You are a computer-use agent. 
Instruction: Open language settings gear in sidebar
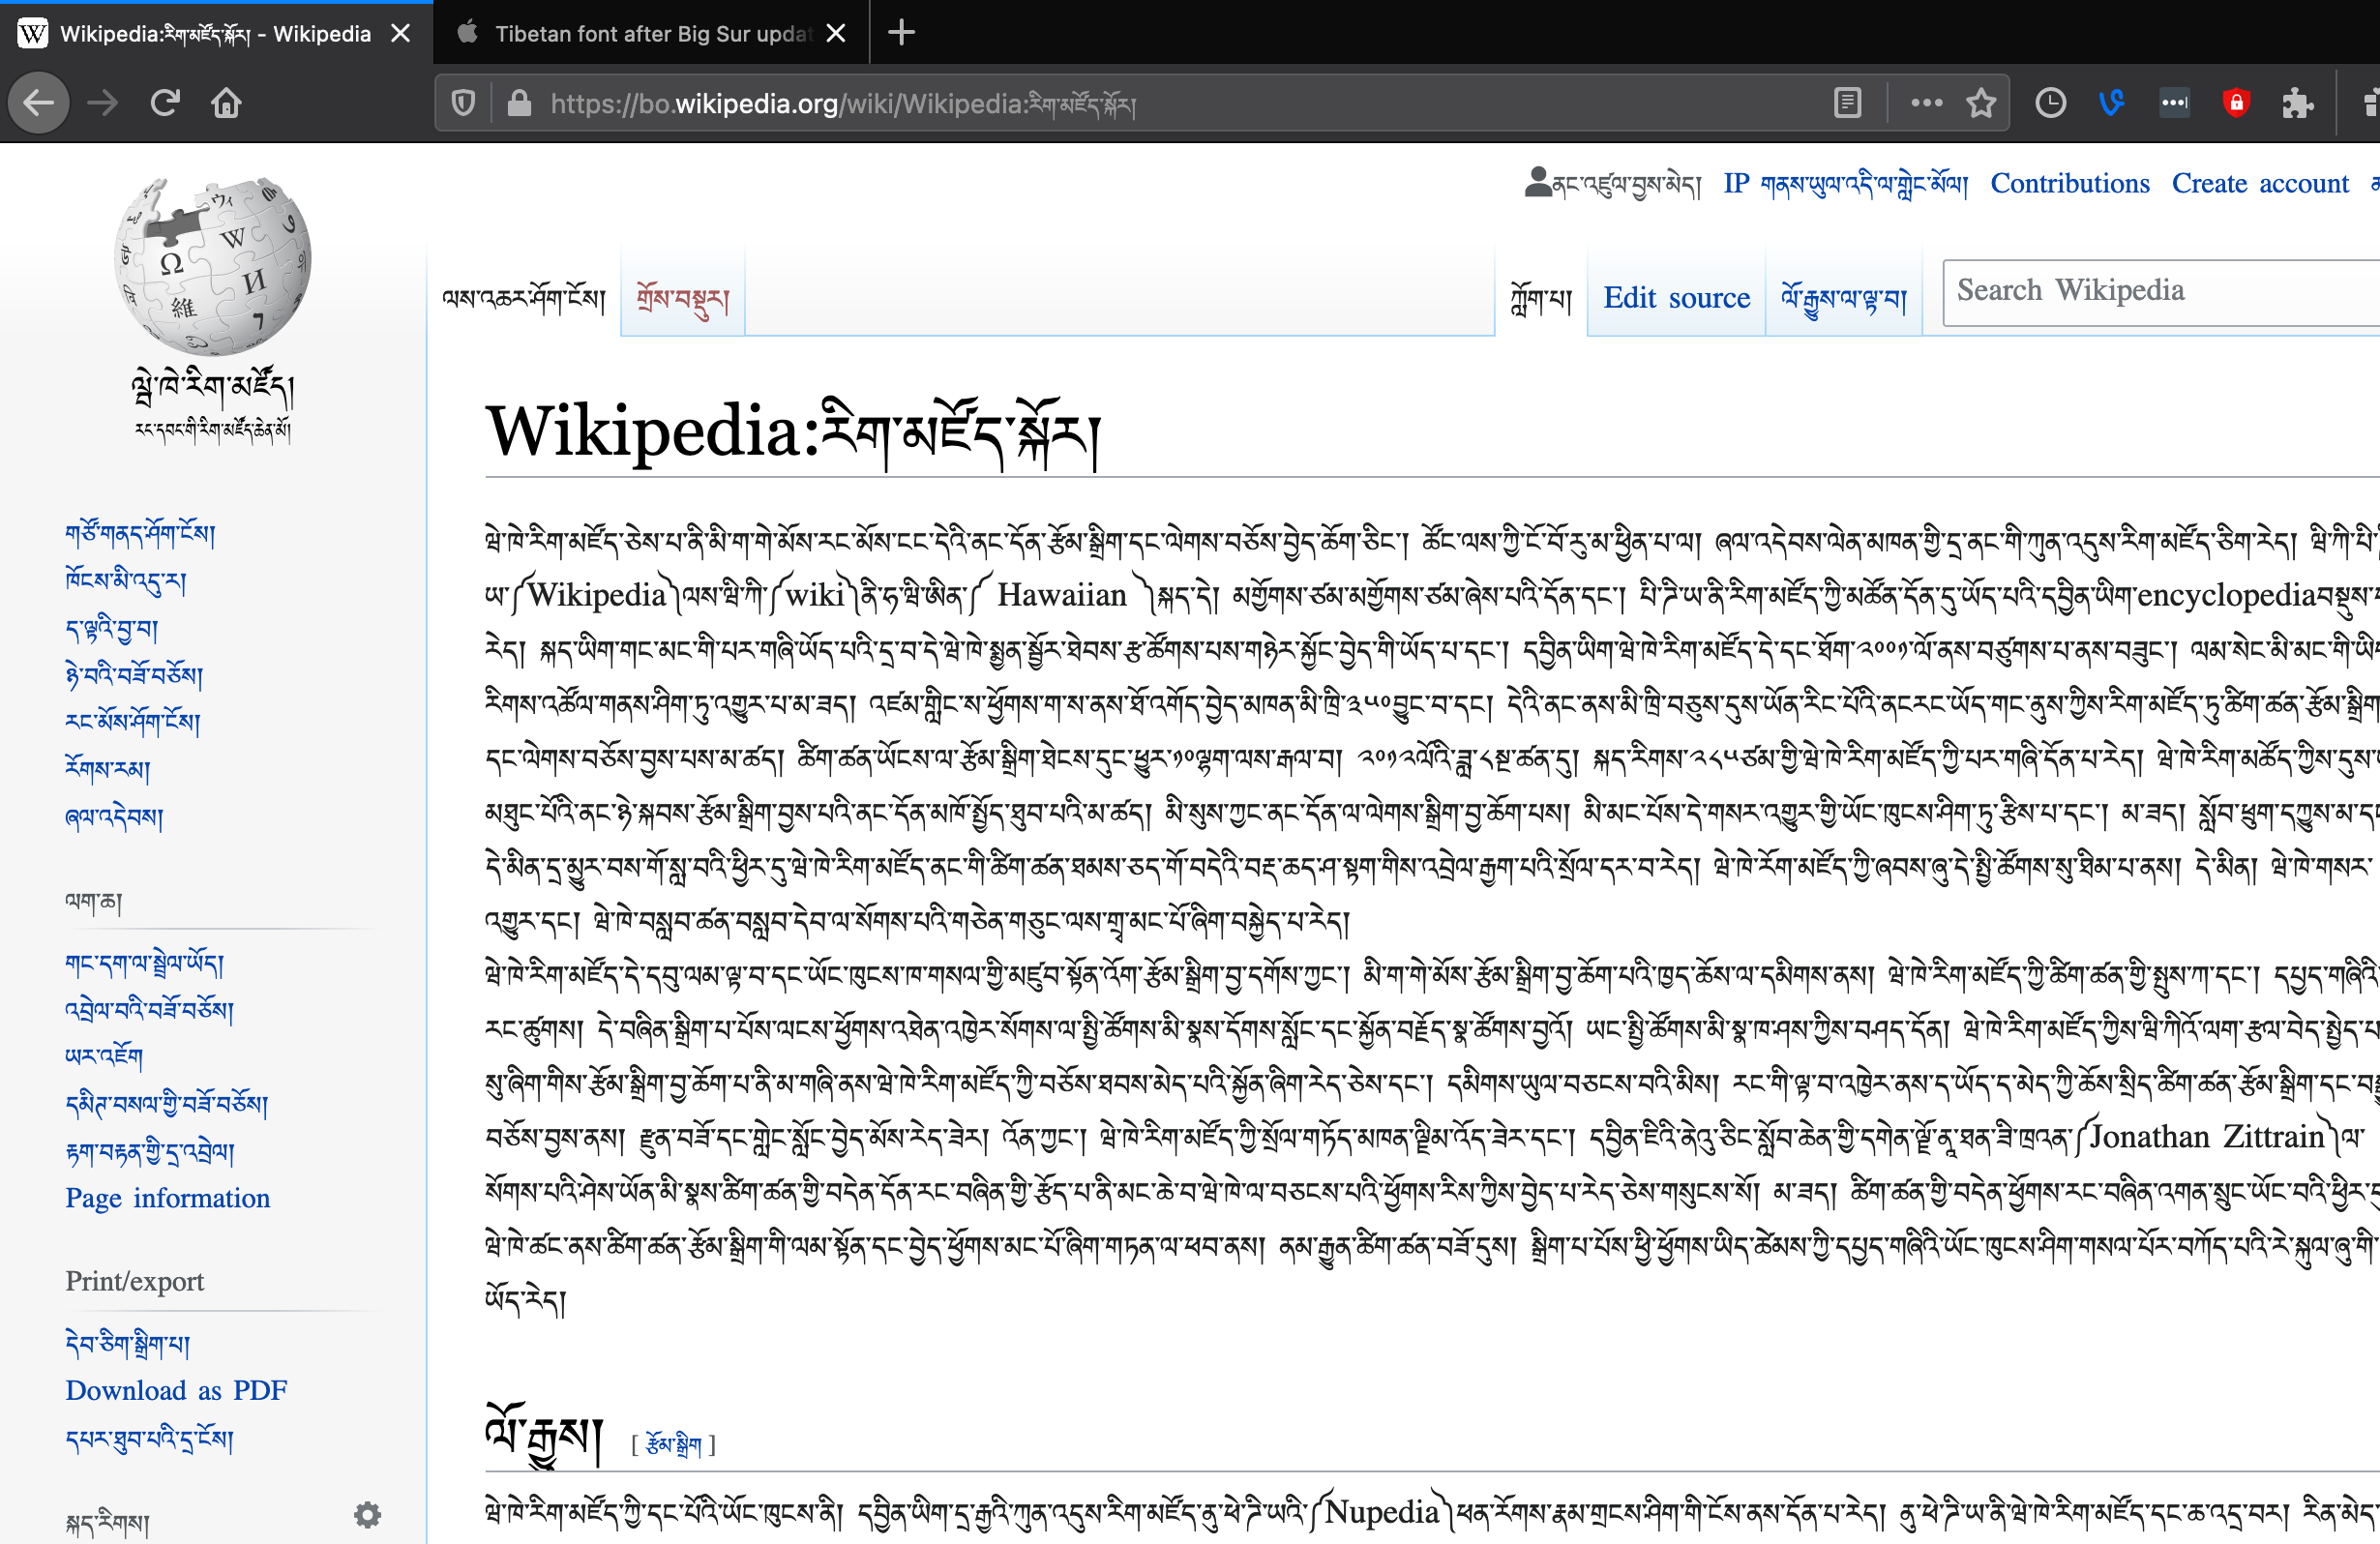[367, 1514]
